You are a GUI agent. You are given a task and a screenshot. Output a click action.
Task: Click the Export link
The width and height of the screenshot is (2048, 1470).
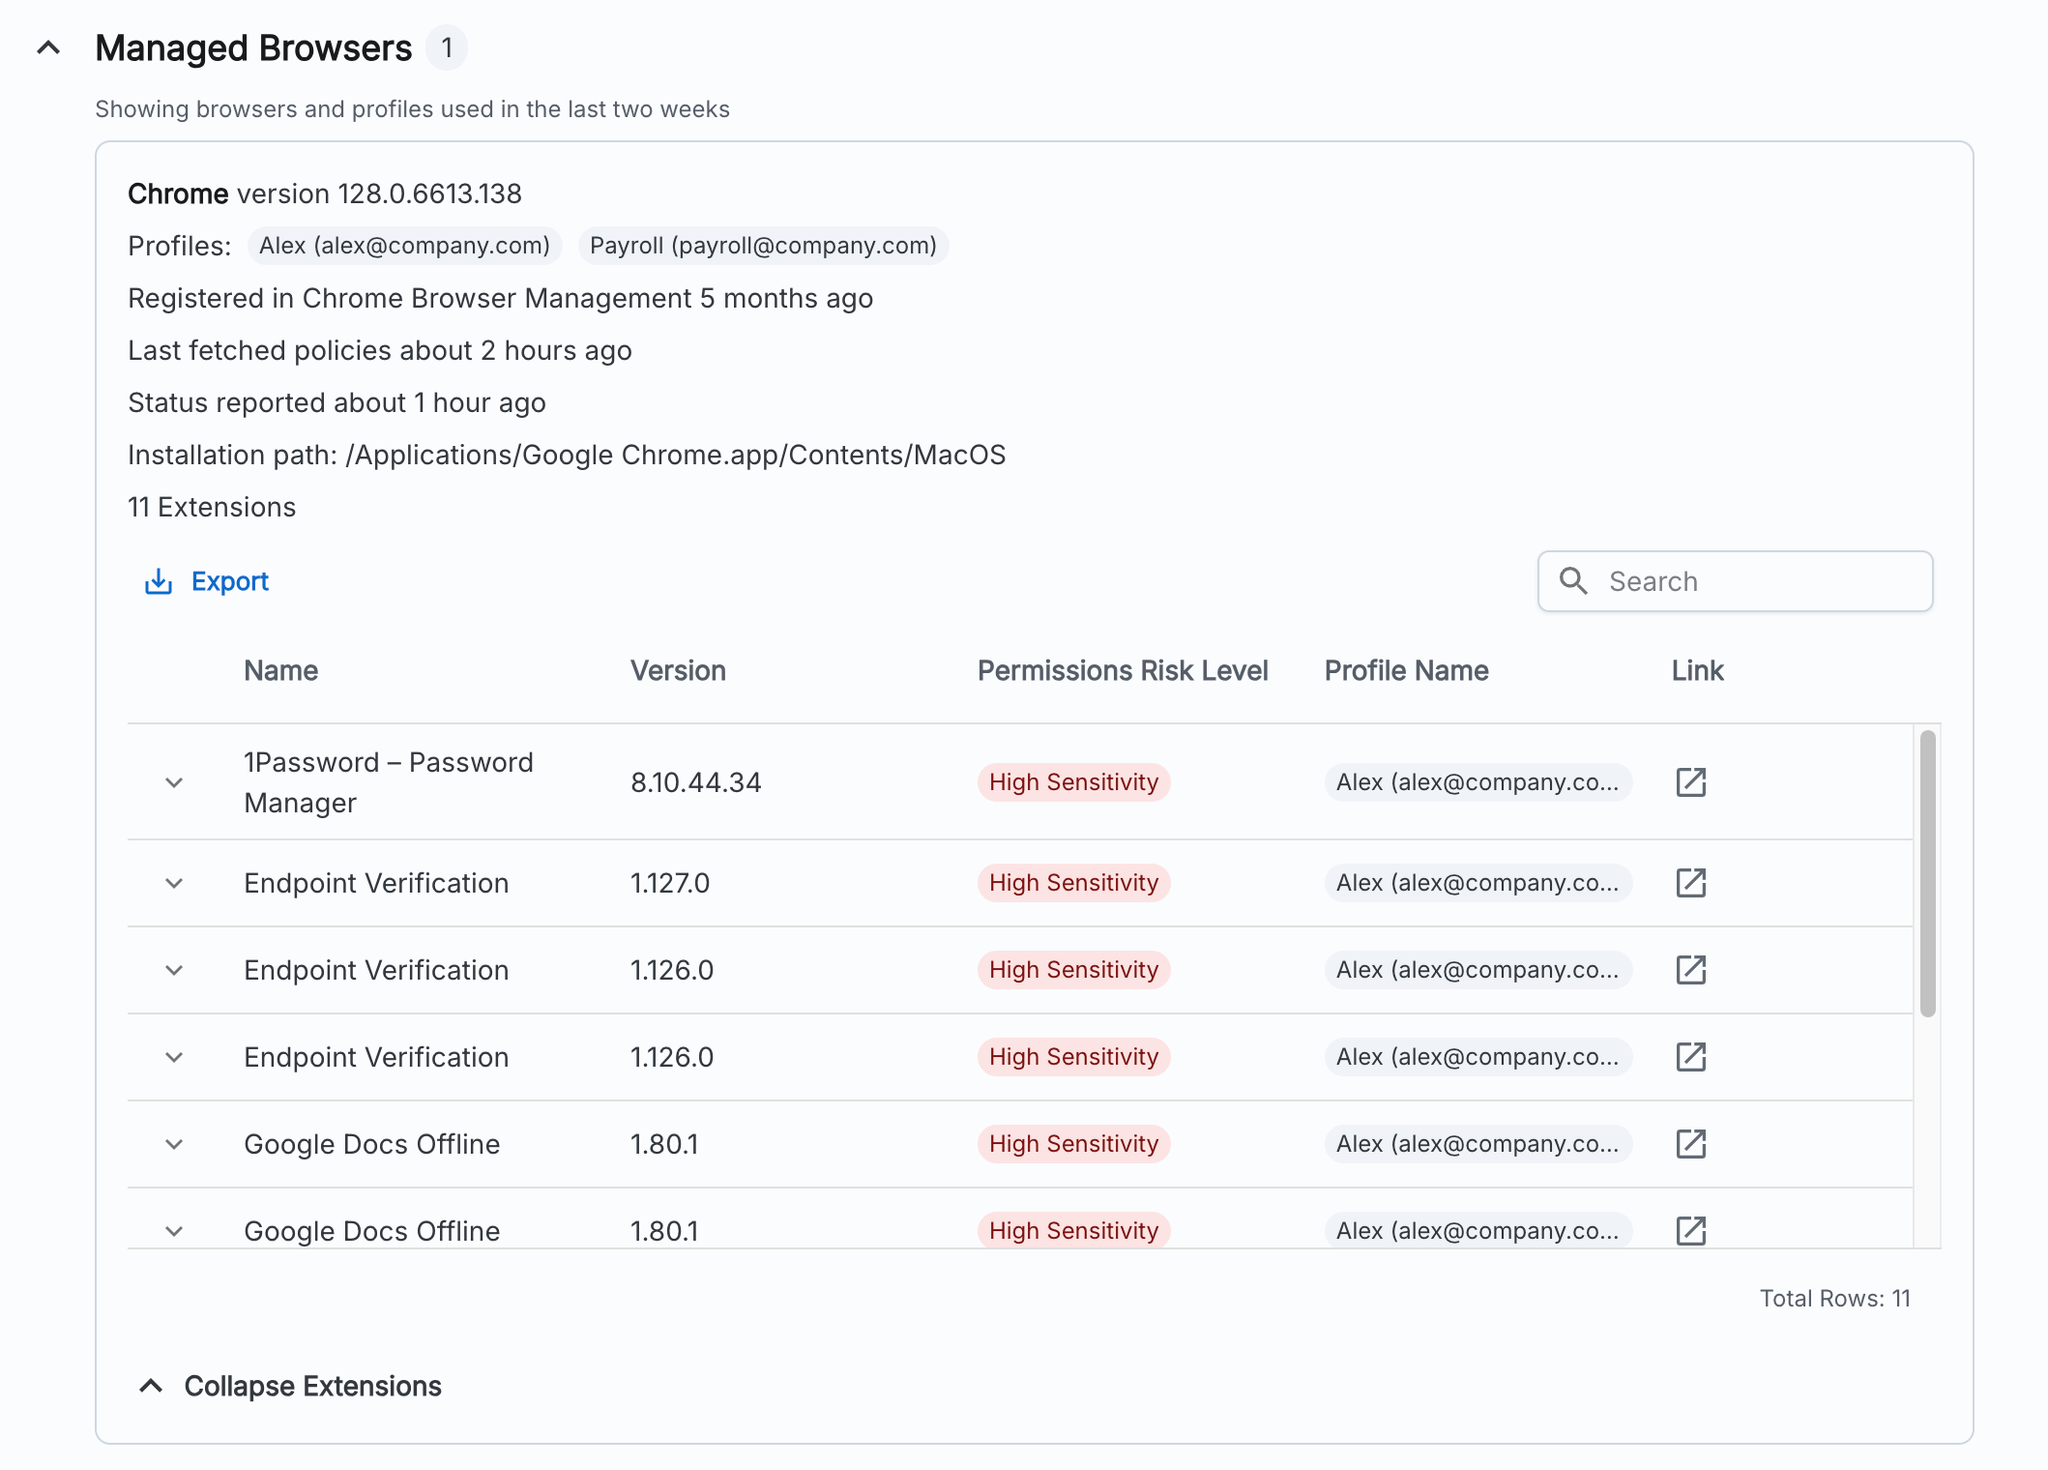pyautogui.click(x=230, y=581)
